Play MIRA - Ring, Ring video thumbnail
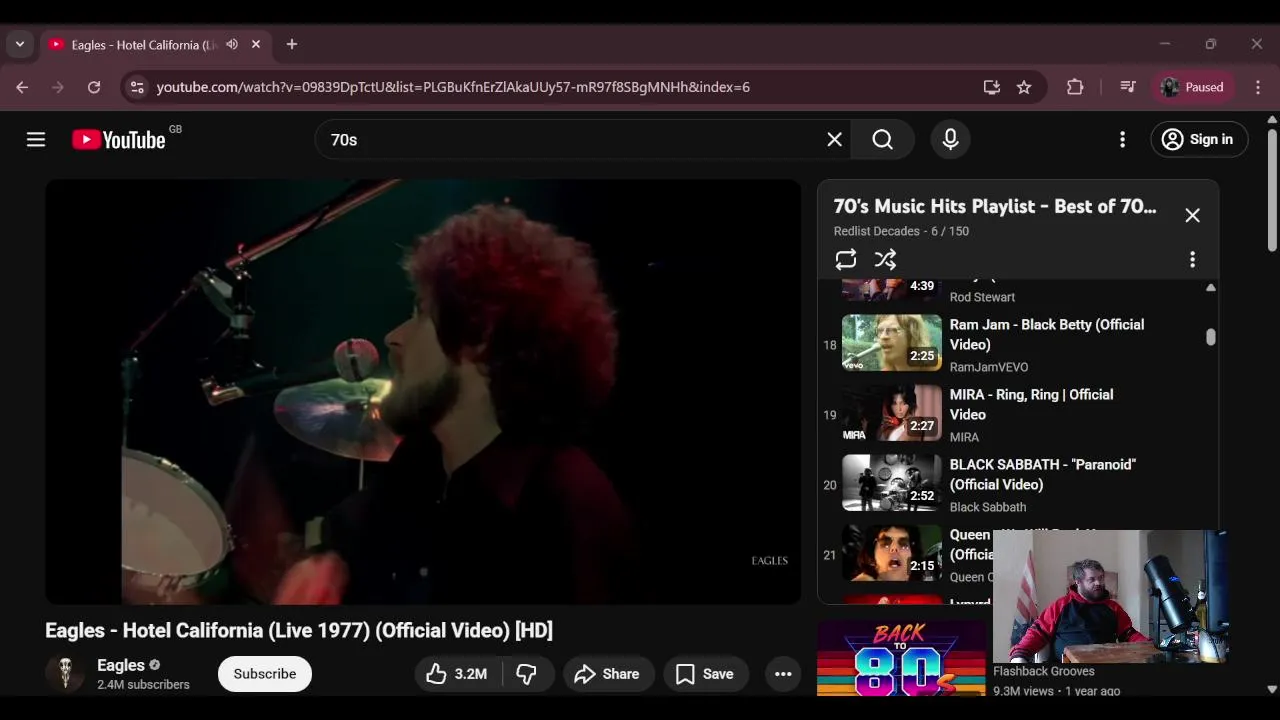This screenshot has width=1280, height=720. click(x=892, y=413)
